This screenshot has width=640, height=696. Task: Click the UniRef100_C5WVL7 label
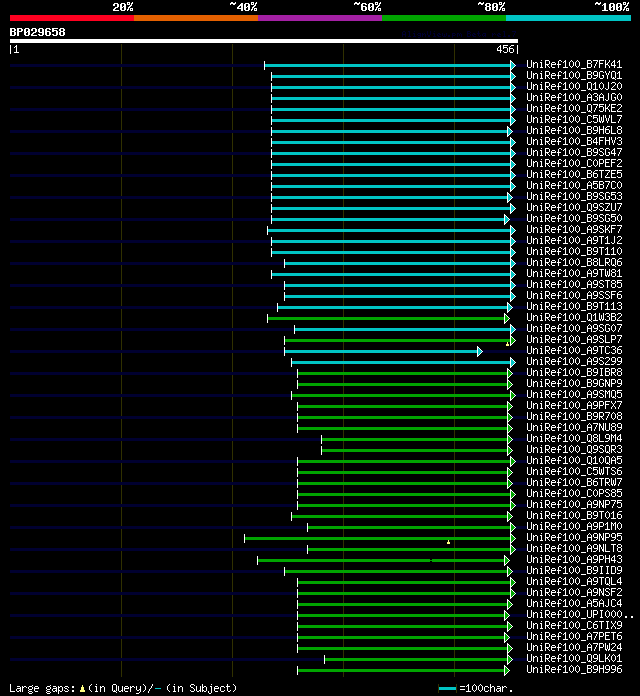click(x=574, y=119)
